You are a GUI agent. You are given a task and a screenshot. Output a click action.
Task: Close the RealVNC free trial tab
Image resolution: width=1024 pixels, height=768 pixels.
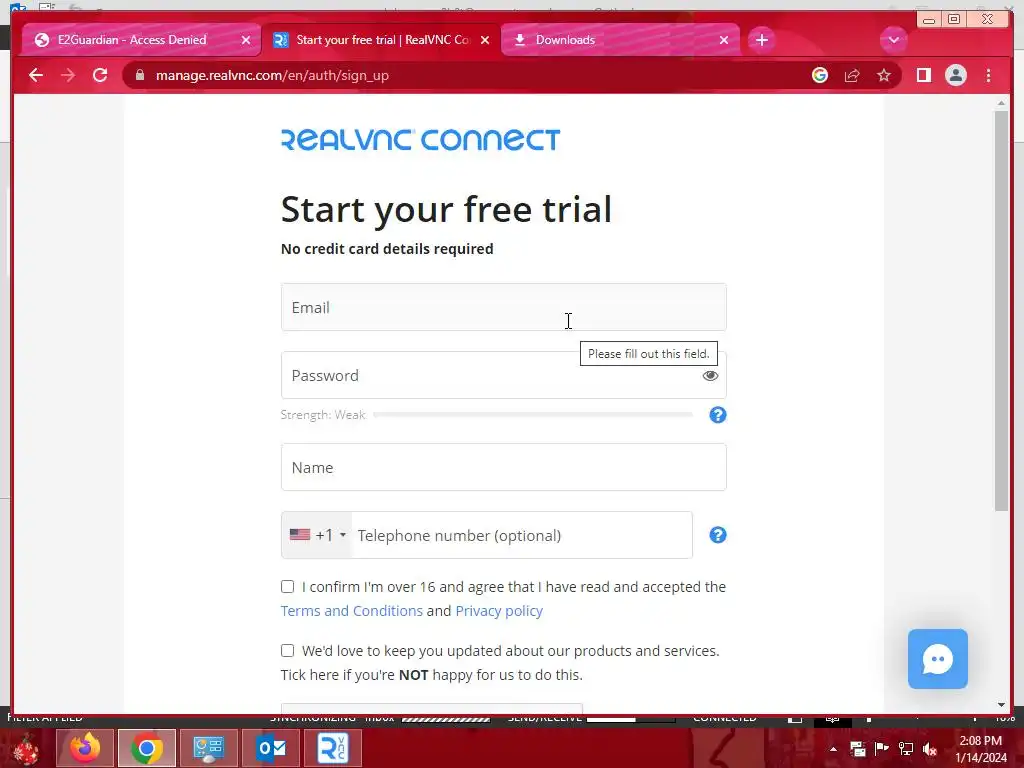(x=485, y=40)
